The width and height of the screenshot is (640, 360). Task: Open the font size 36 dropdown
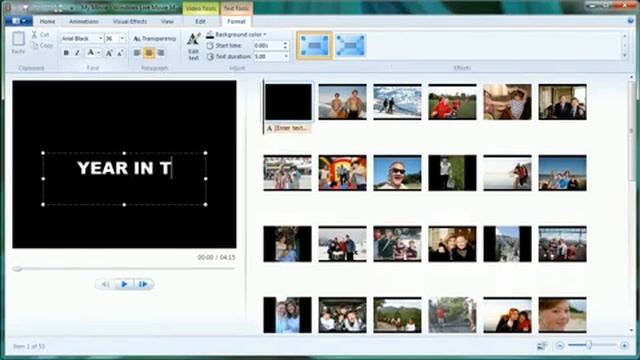click(x=122, y=38)
